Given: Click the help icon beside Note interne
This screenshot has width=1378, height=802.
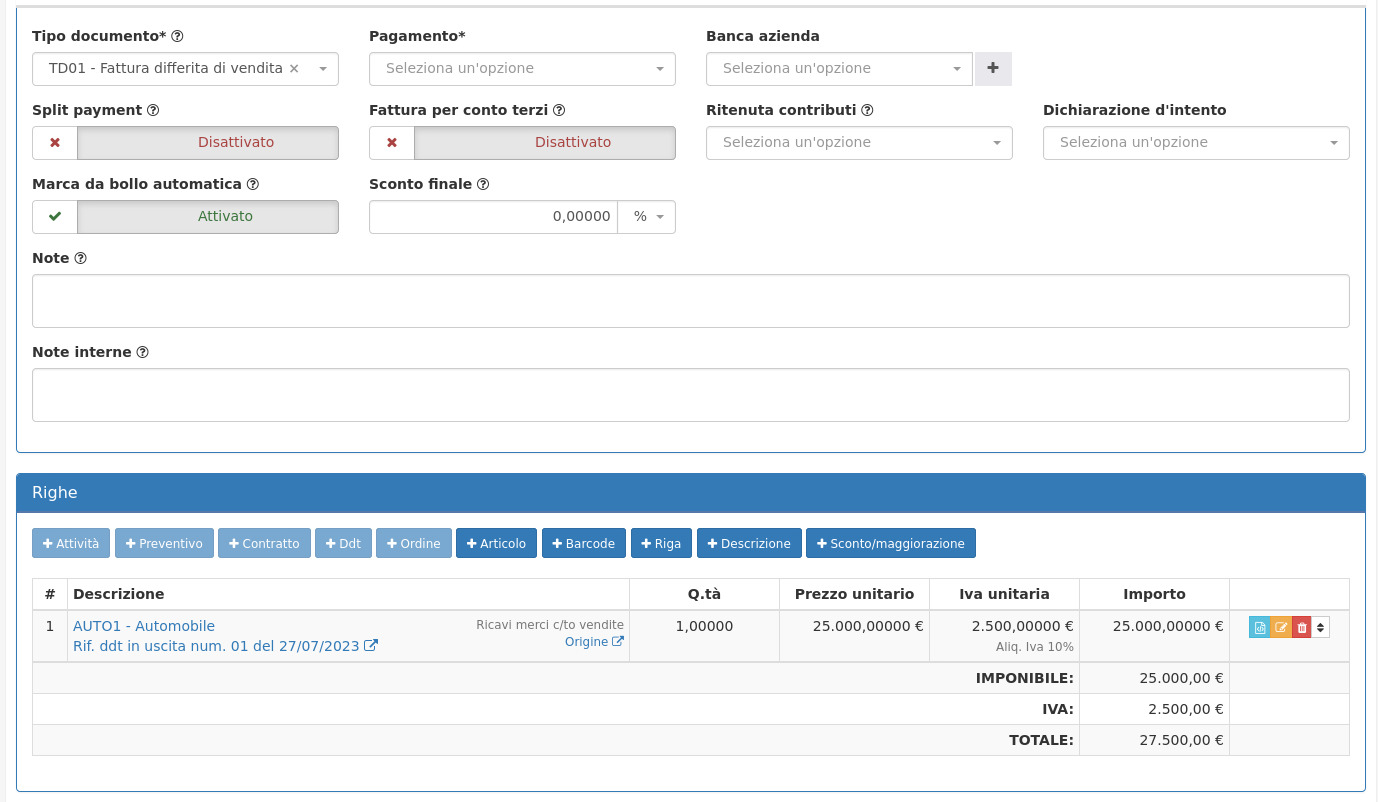Looking at the screenshot, I should [142, 352].
